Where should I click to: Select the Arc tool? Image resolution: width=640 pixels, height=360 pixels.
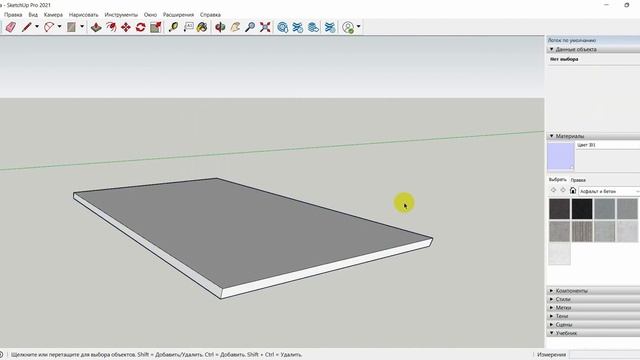click(x=49, y=27)
